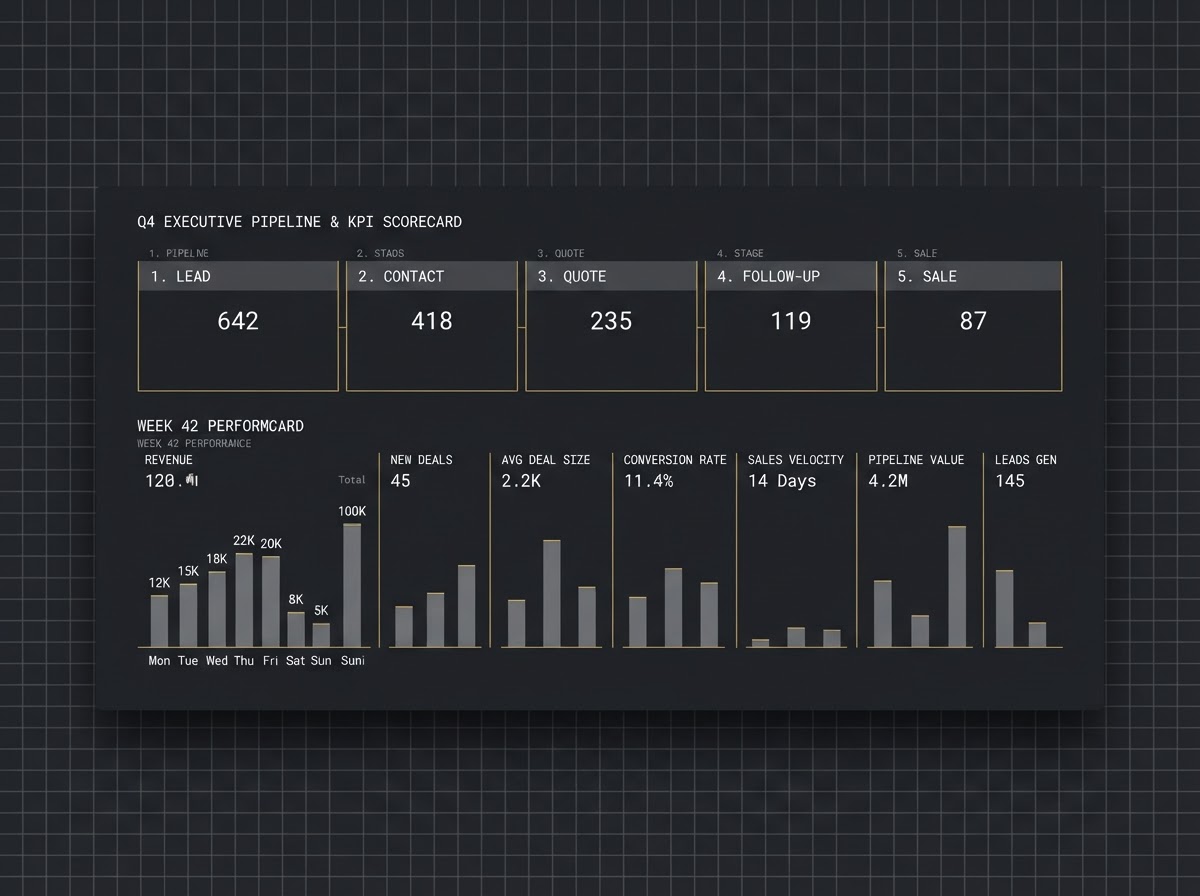The width and height of the screenshot is (1200, 896).
Task: Click the "WEEK 42 PERFORMCARD" heading
Action: point(220,426)
